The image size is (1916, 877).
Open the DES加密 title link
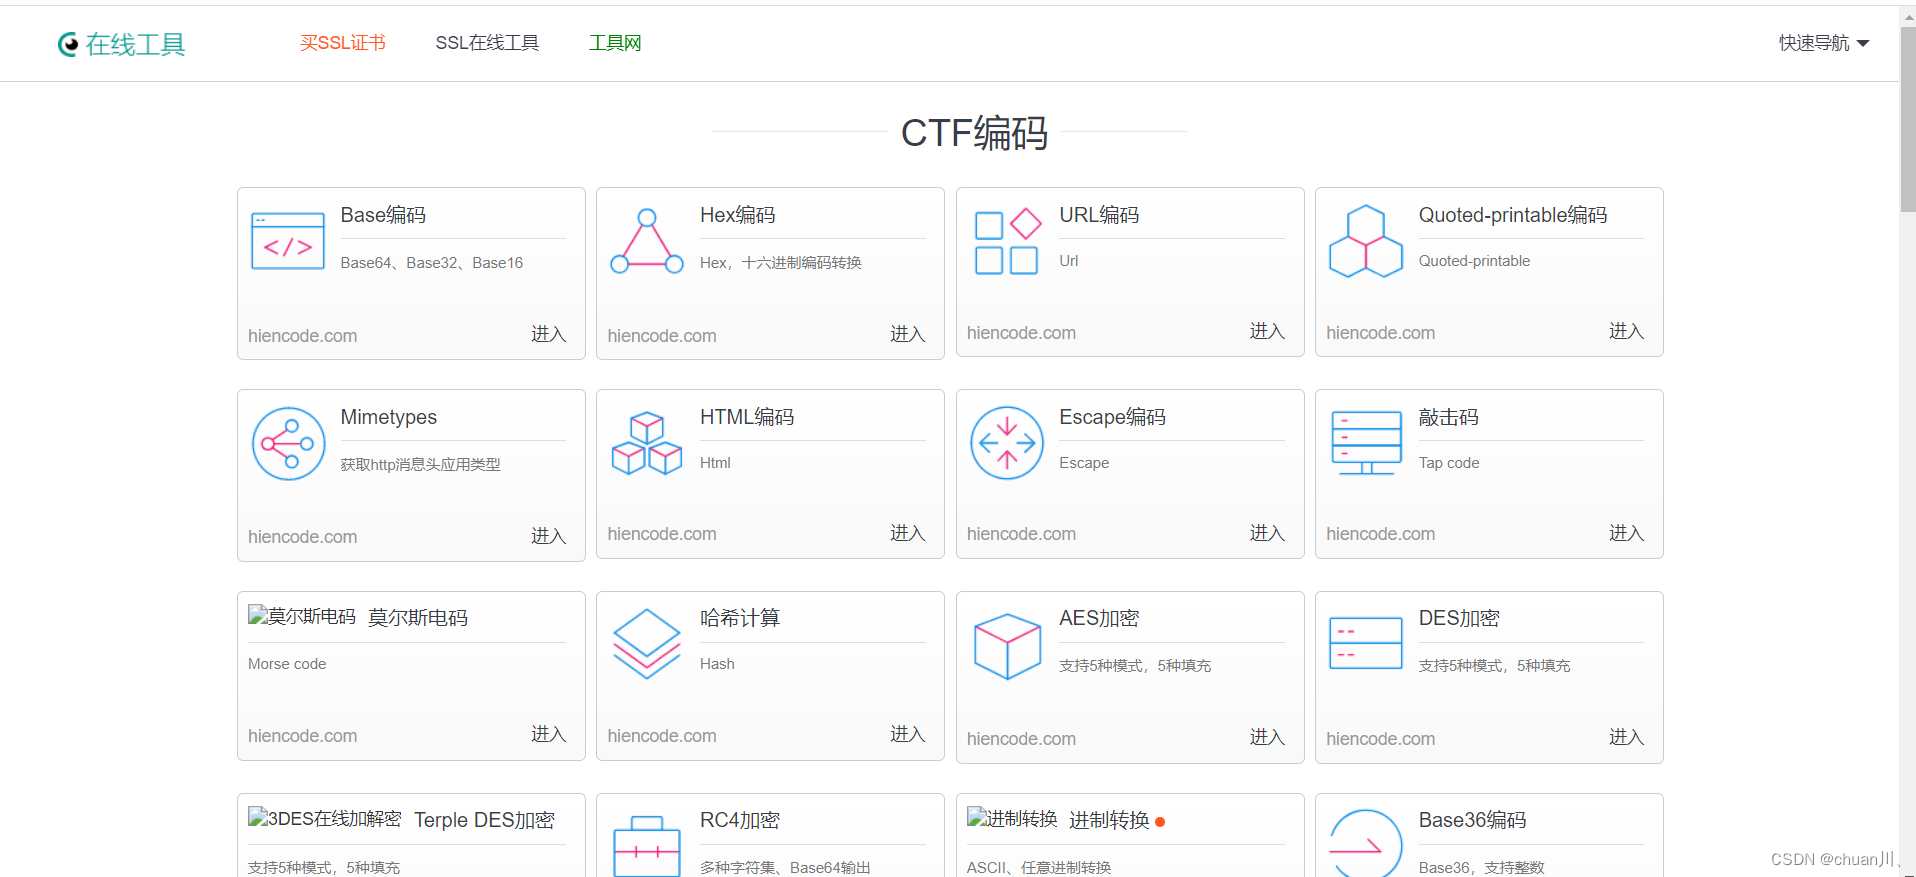click(x=1459, y=618)
